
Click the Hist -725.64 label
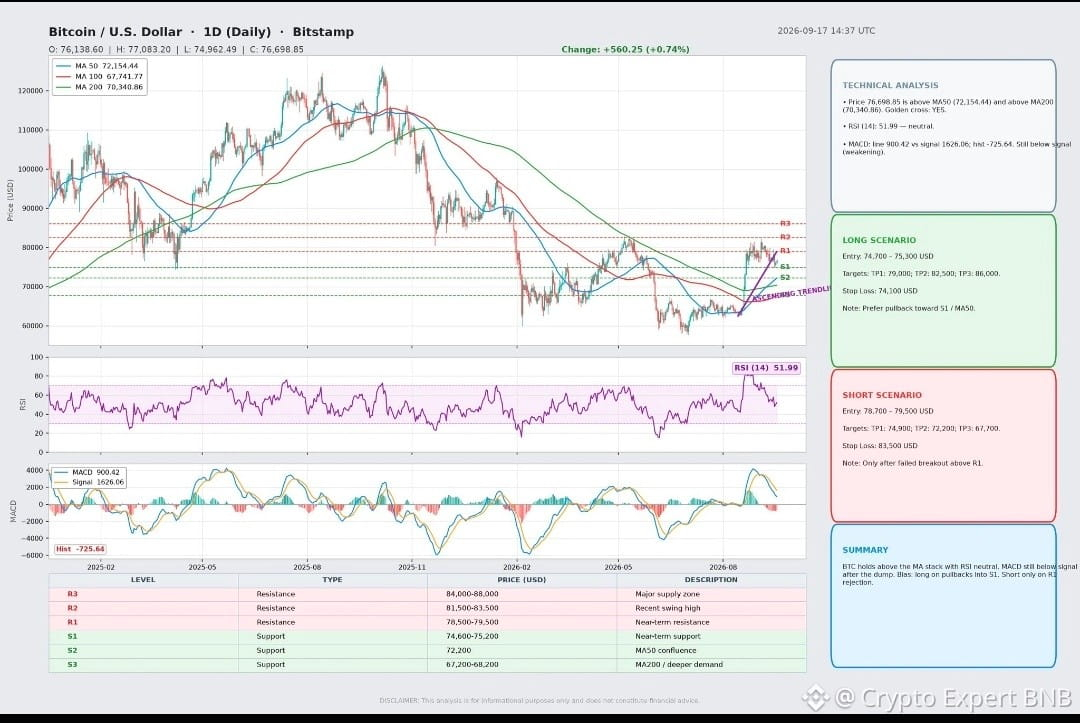click(81, 549)
